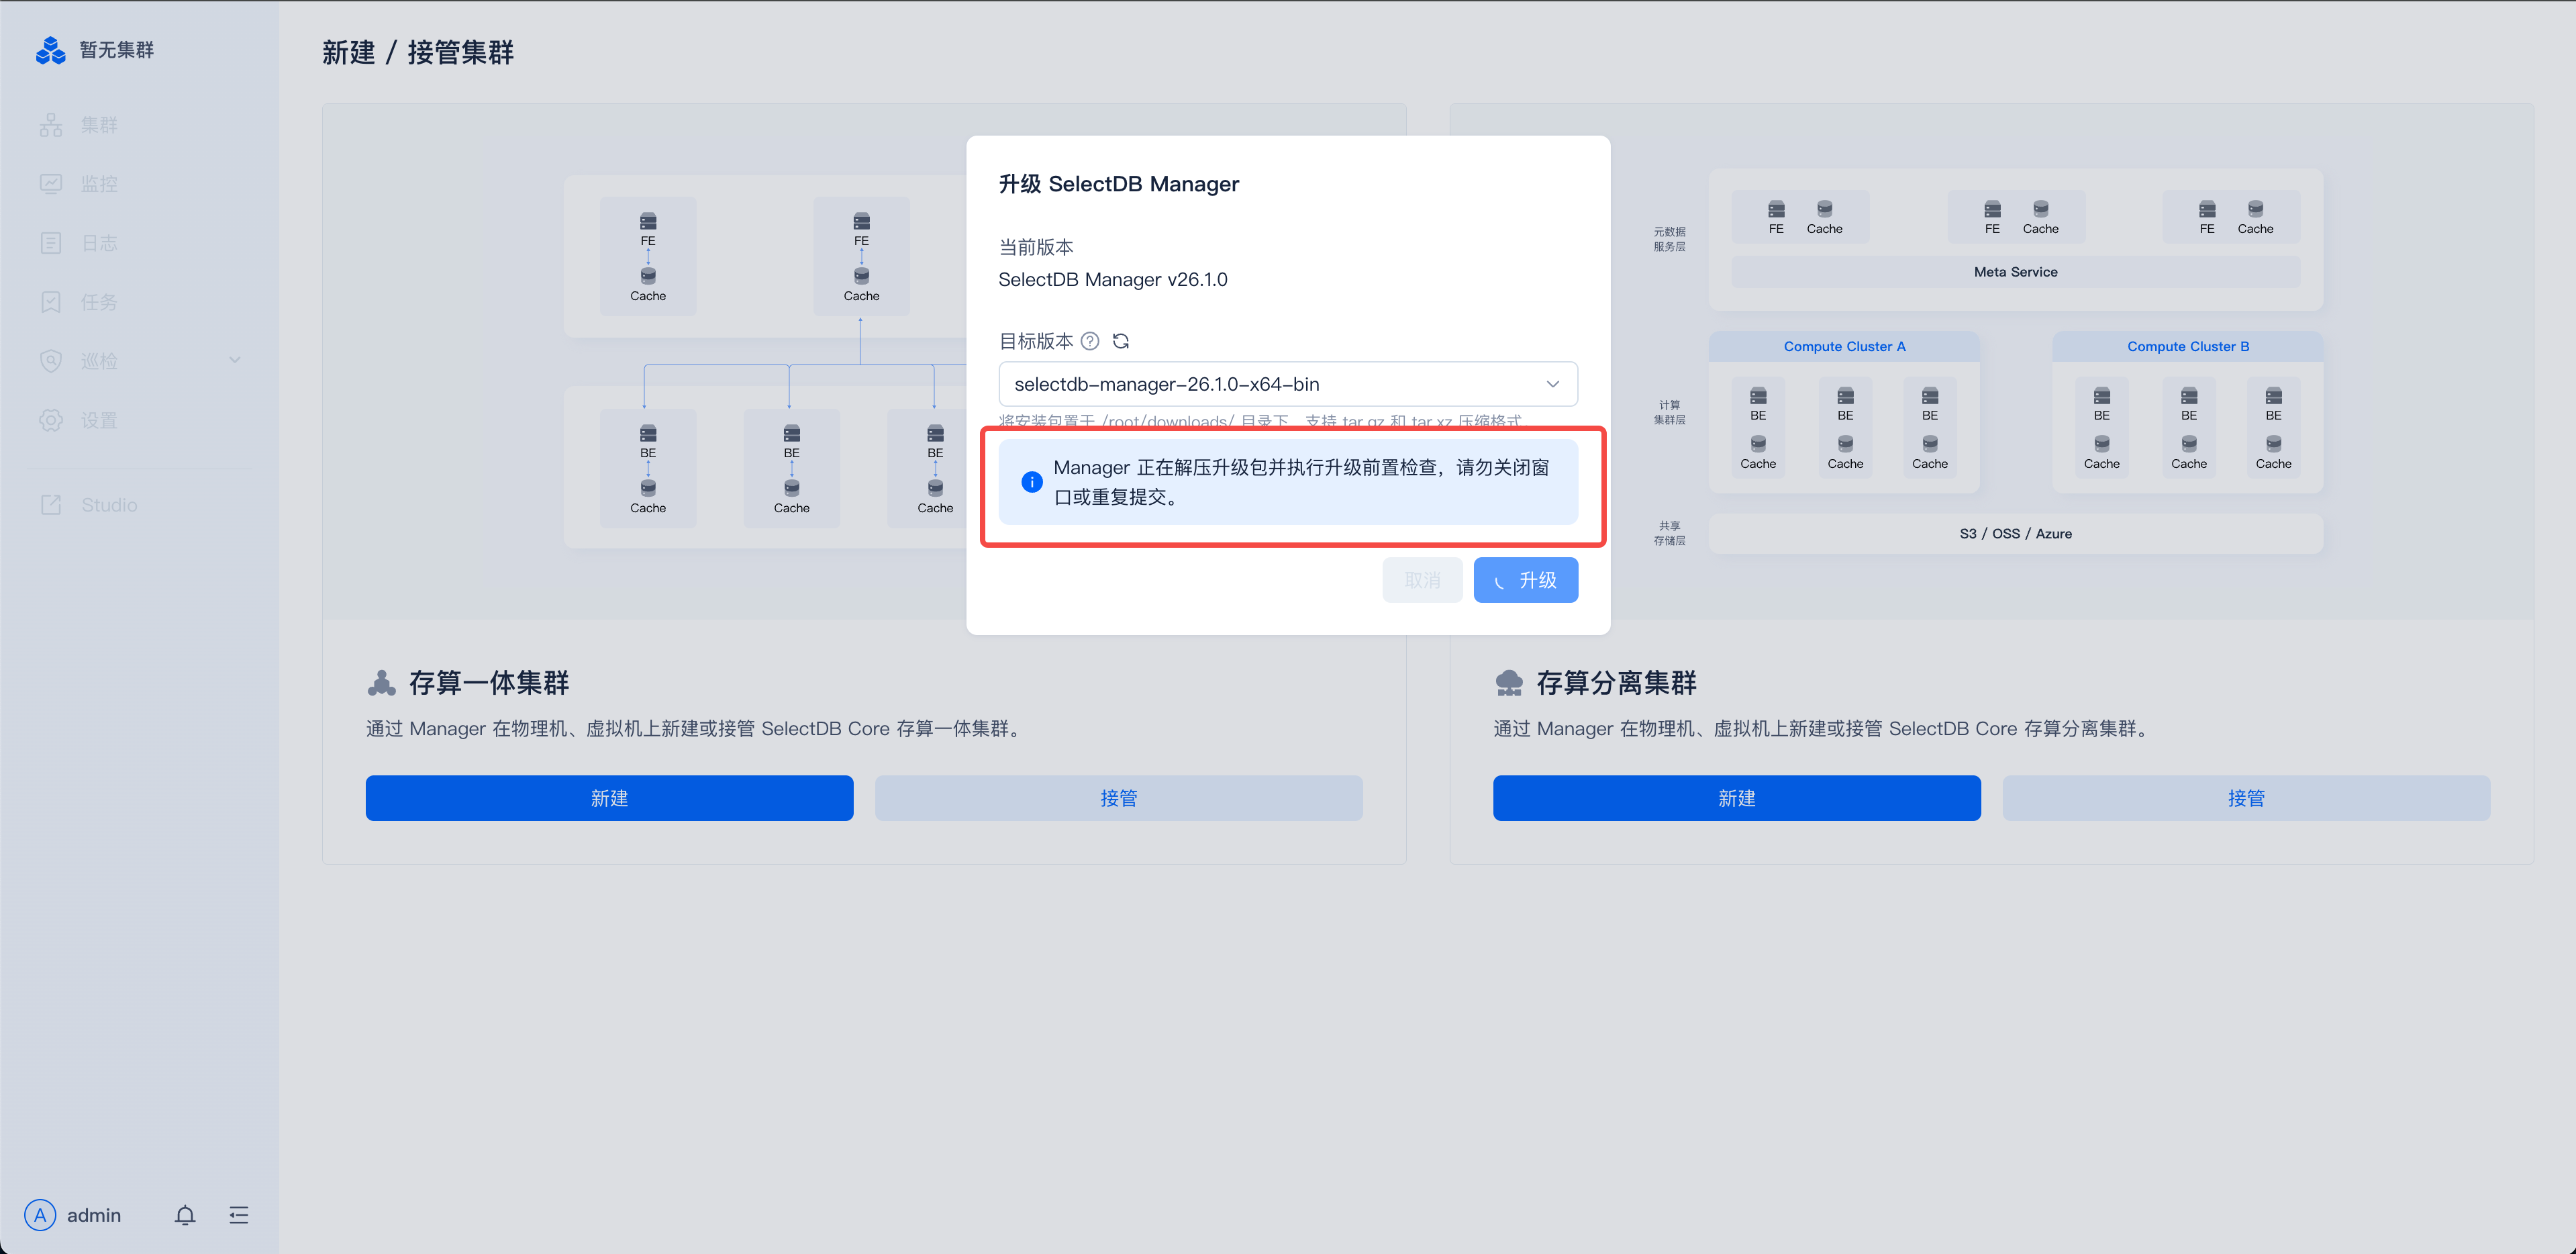Click the admin username text
The image size is (2576, 1254).
point(94,1215)
